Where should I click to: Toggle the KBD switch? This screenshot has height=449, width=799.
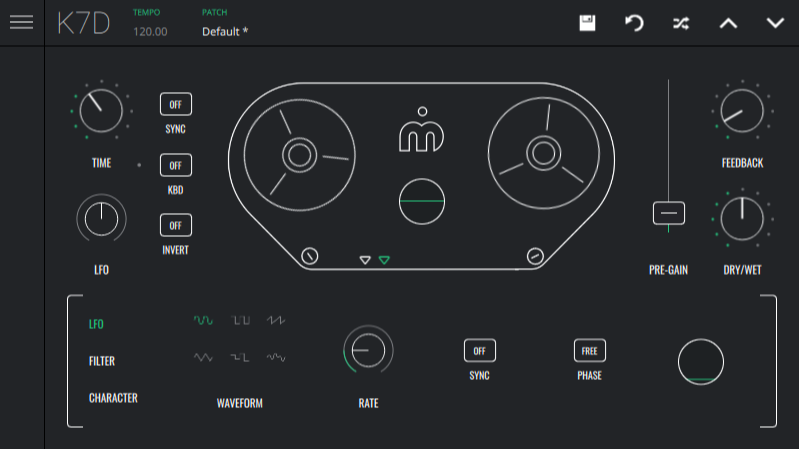pos(176,165)
